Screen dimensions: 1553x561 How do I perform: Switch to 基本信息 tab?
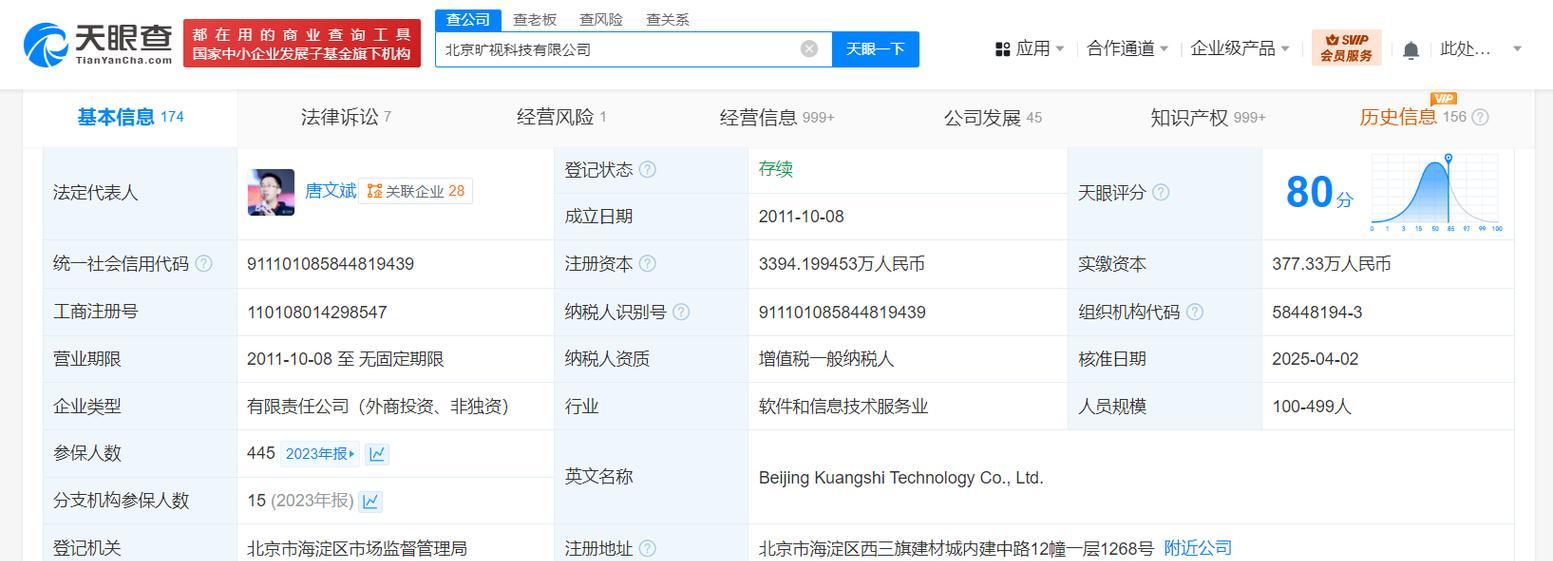131,117
